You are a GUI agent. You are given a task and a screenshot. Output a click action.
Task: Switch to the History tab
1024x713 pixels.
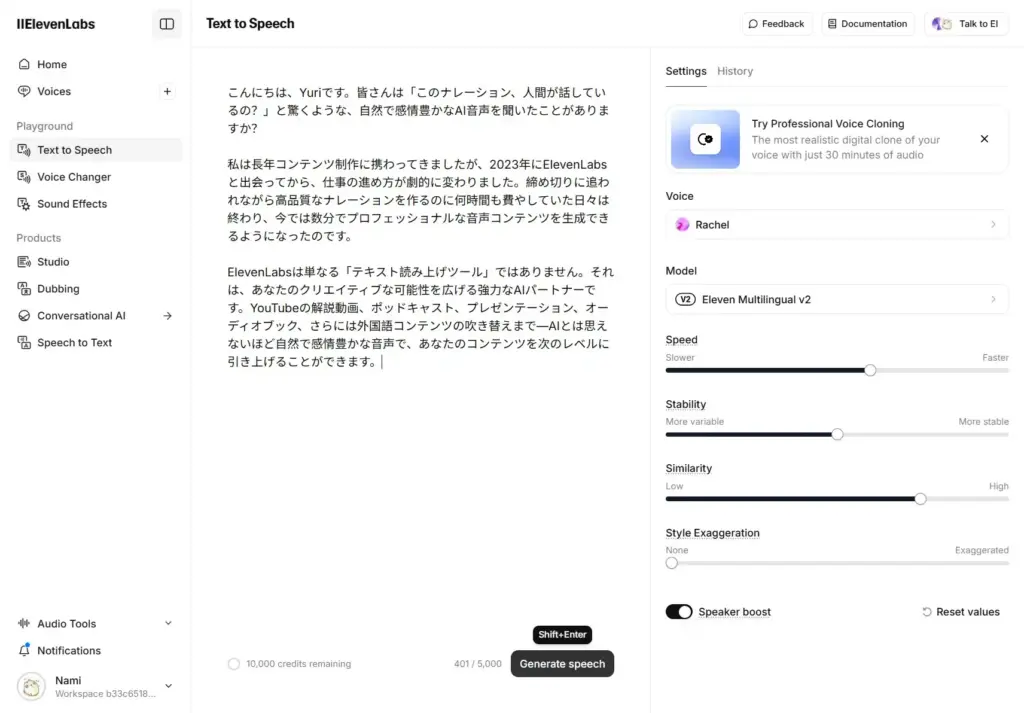point(735,71)
